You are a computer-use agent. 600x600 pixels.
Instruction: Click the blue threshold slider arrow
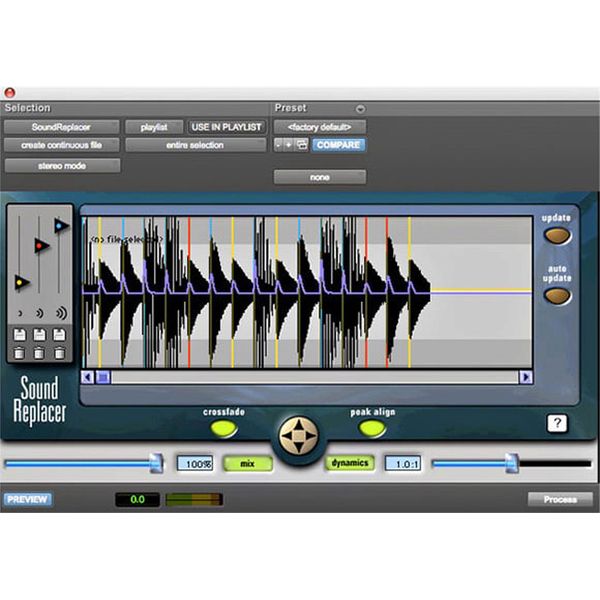61,226
